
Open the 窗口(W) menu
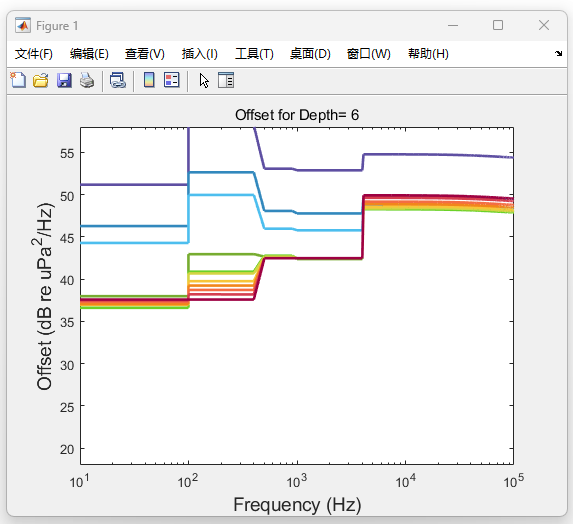coord(368,54)
